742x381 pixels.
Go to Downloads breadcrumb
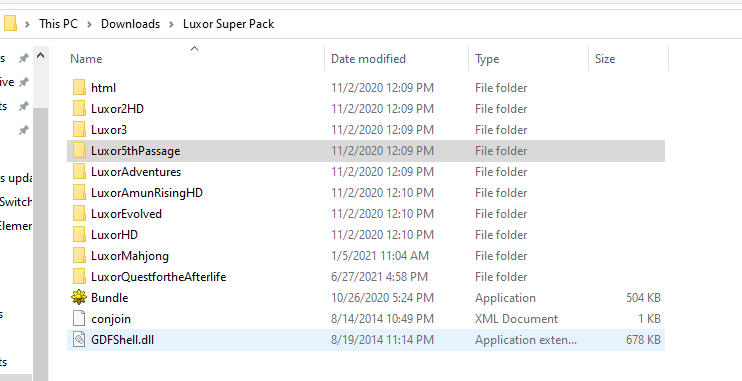click(131, 24)
